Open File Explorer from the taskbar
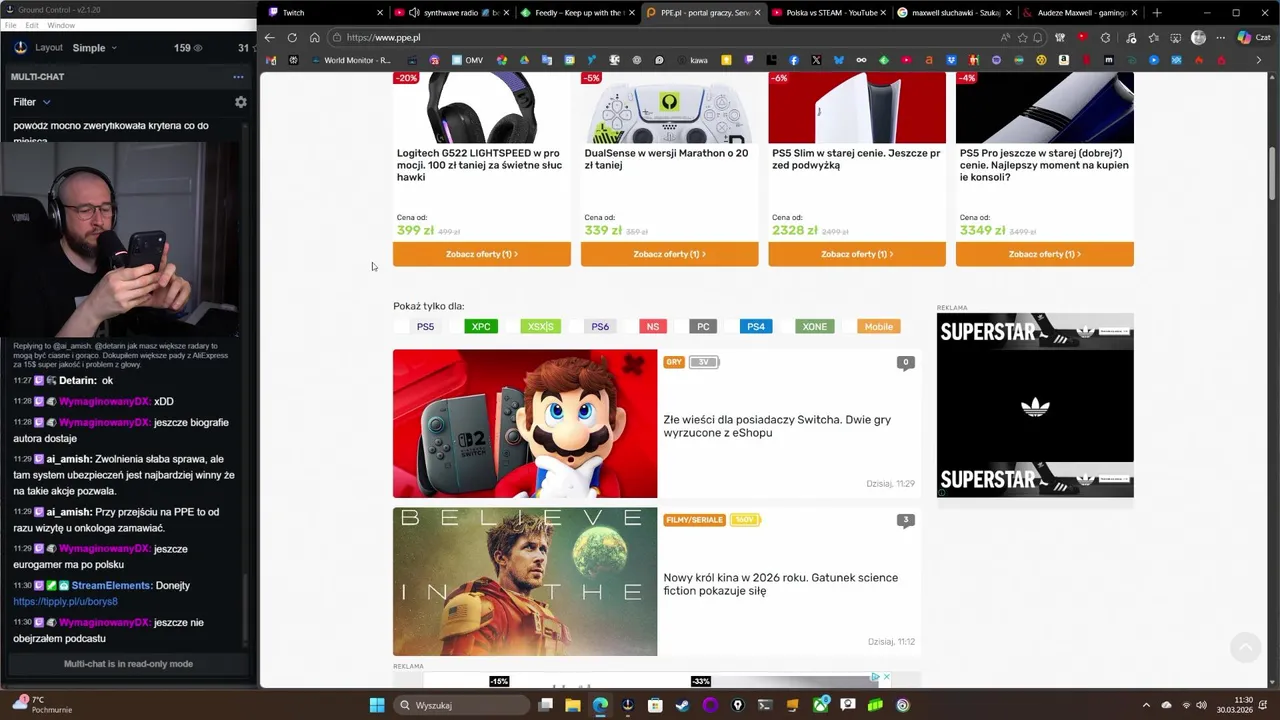 pos(573,705)
